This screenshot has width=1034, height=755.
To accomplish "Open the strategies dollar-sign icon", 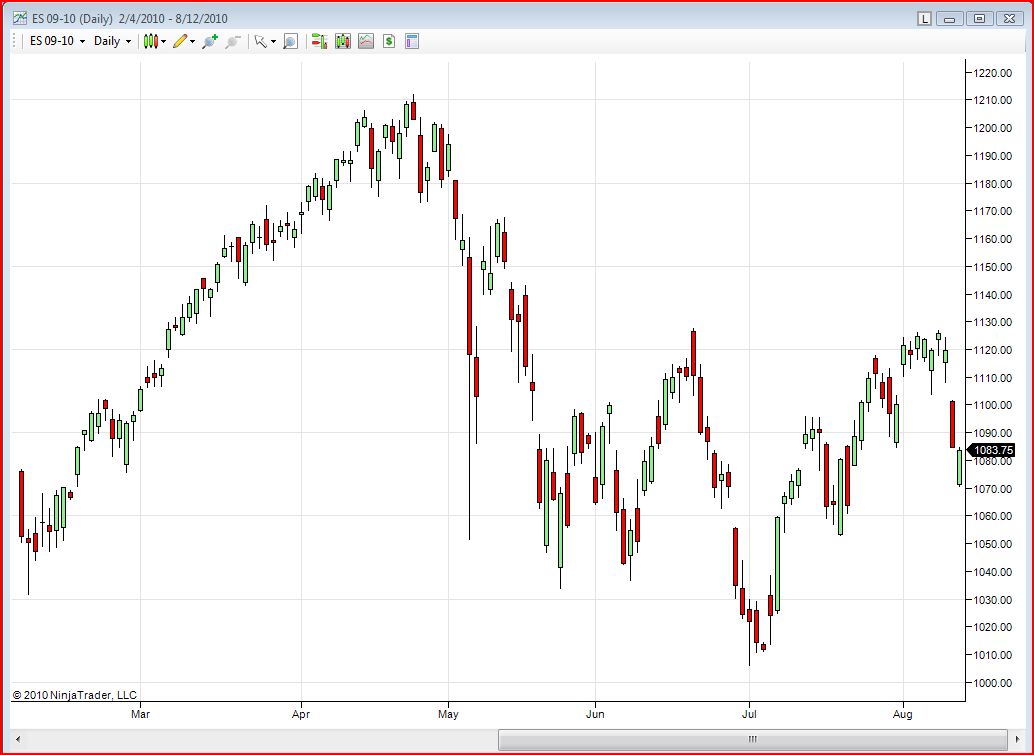I will (x=388, y=42).
